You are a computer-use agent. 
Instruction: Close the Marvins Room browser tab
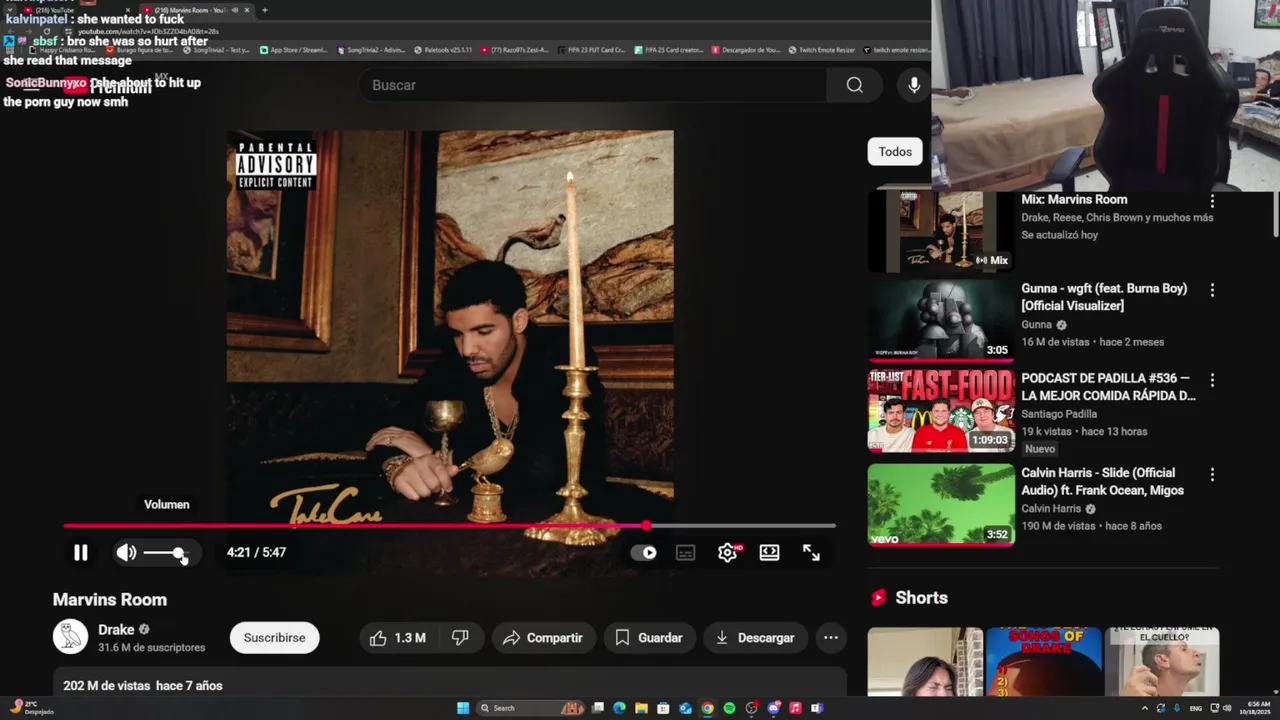[247, 10]
